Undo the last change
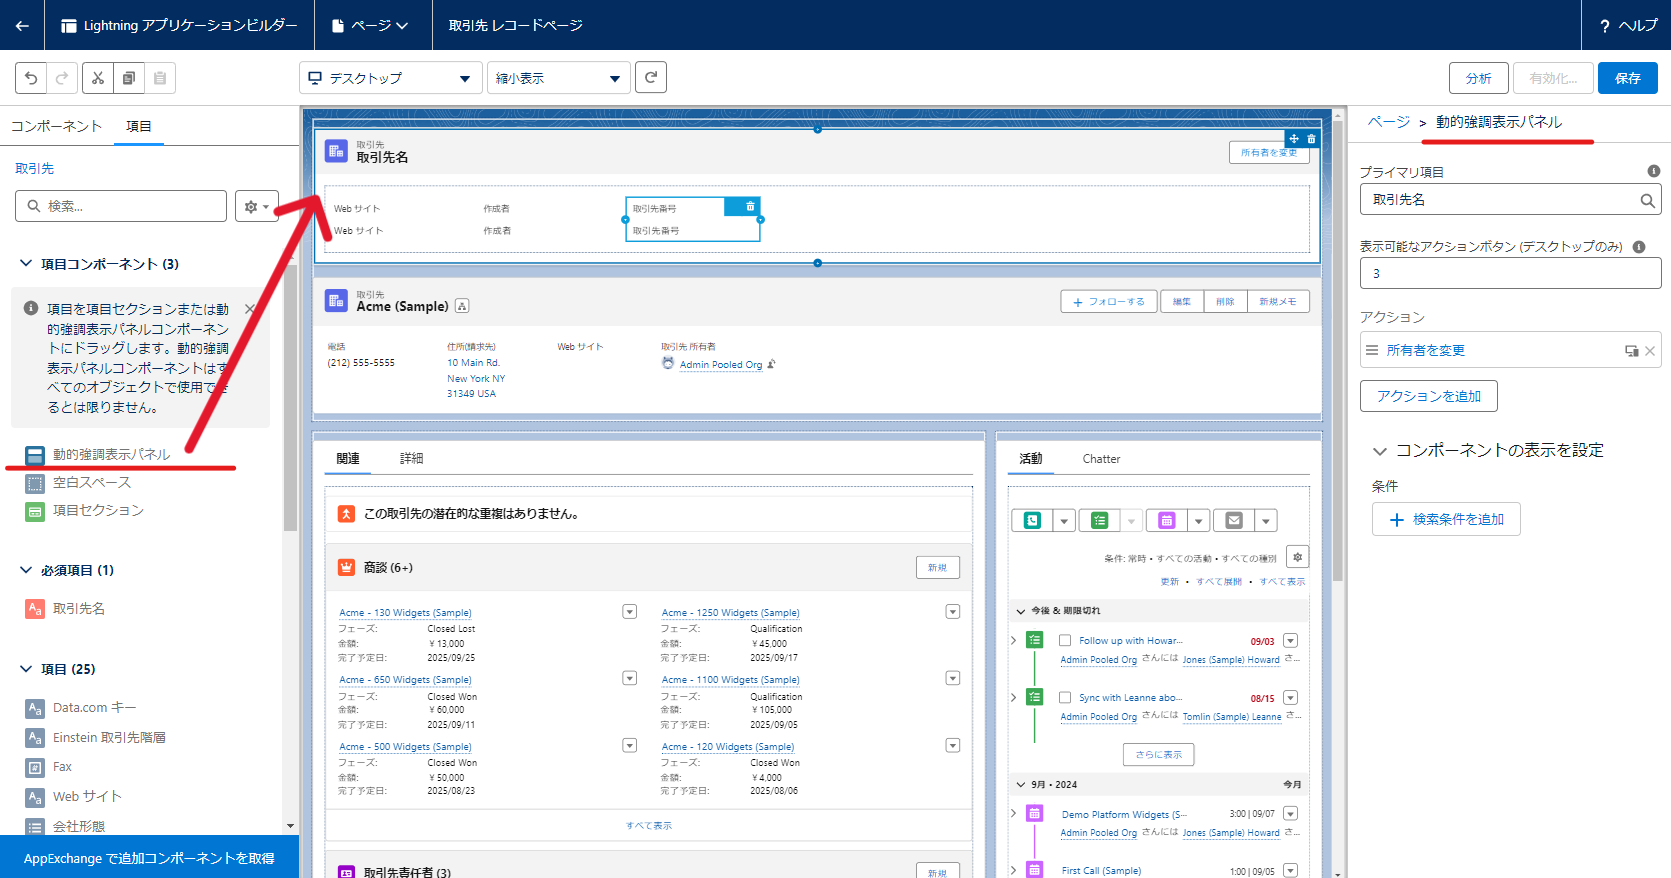 coord(31,78)
